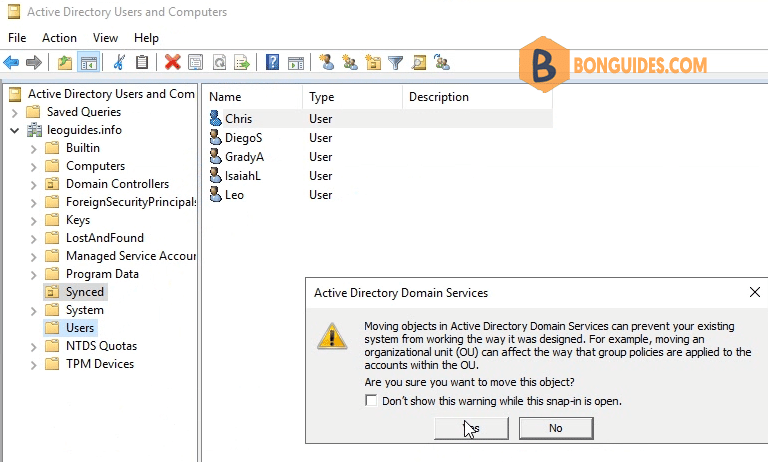
Task: Click the Description column header
Action: pyautogui.click(x=478, y=97)
